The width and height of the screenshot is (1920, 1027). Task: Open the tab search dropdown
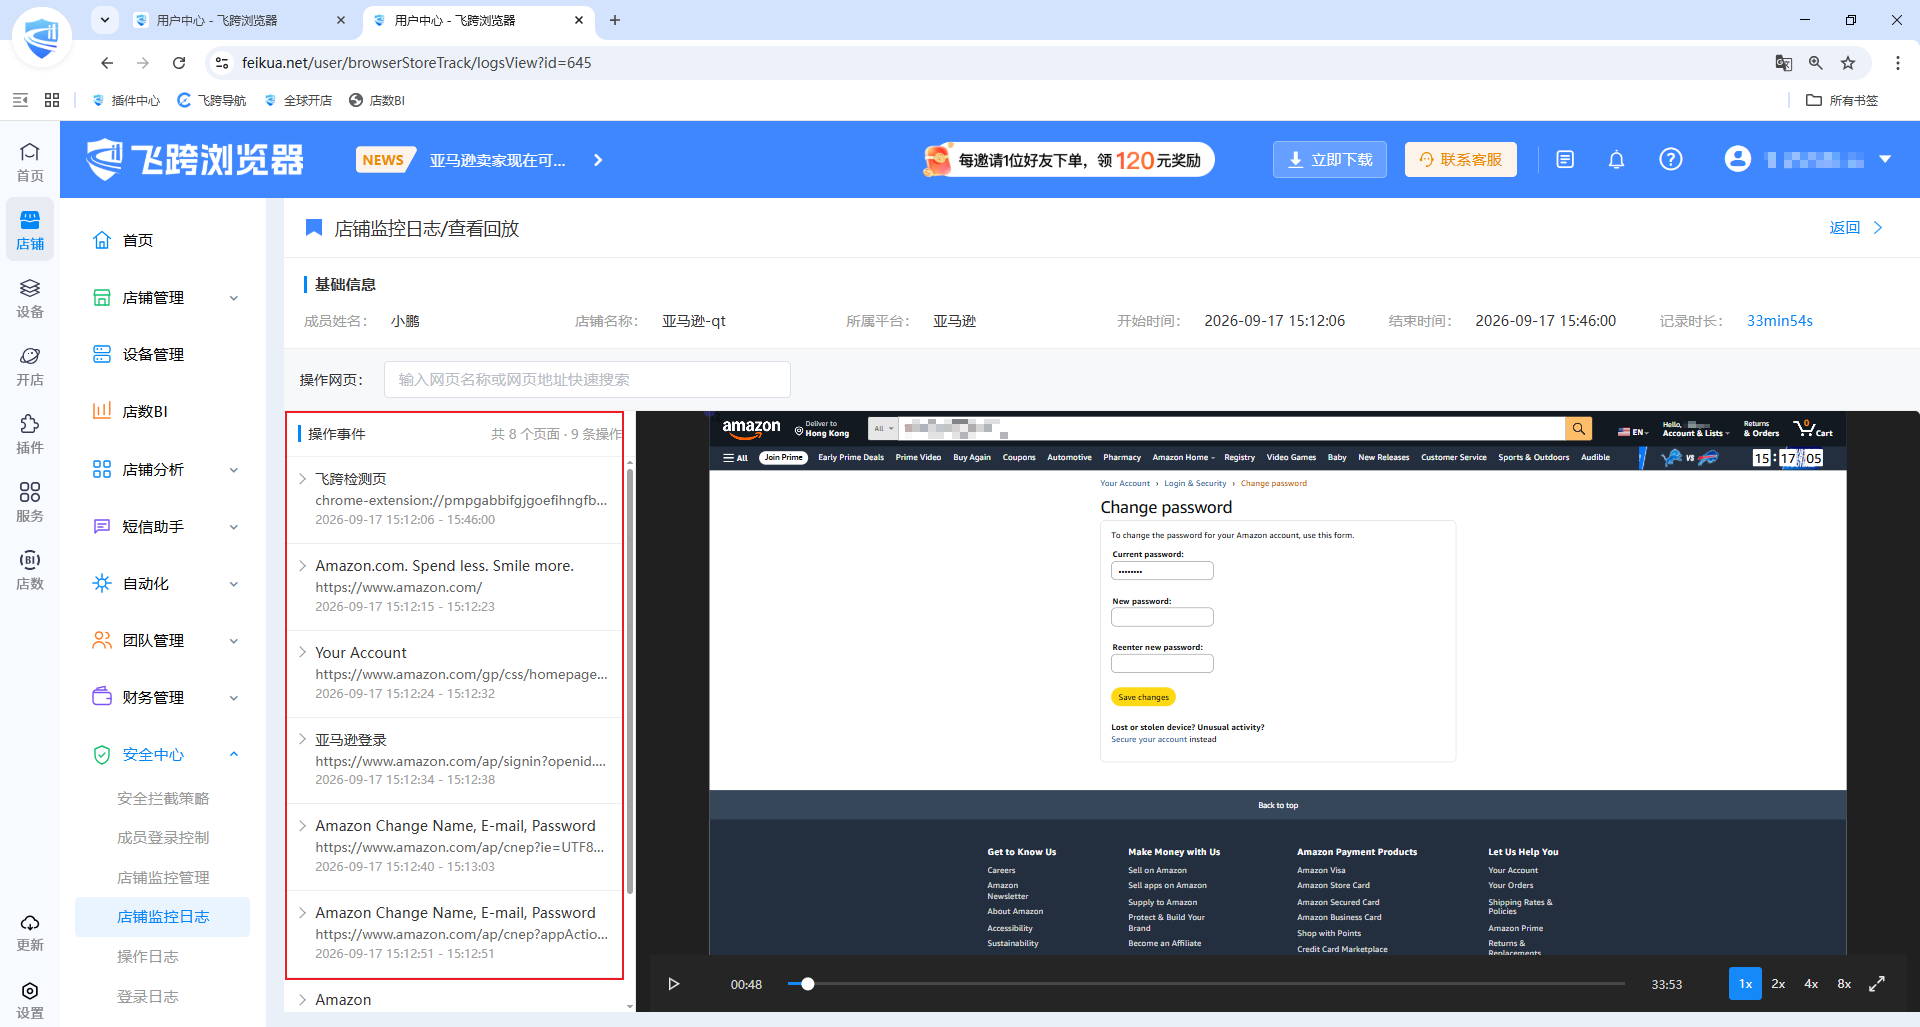pos(105,20)
